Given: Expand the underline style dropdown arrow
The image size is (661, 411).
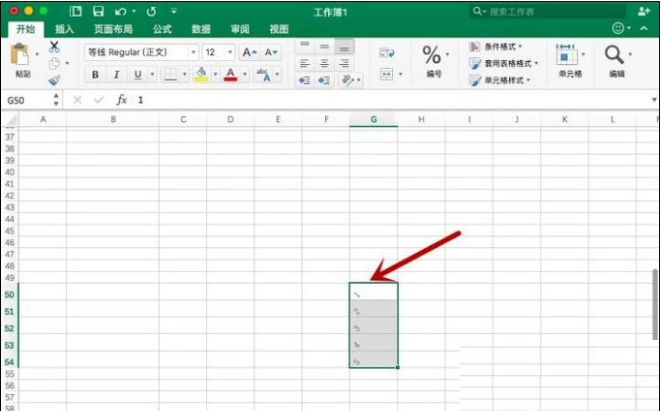Looking at the screenshot, I should tap(152, 75).
